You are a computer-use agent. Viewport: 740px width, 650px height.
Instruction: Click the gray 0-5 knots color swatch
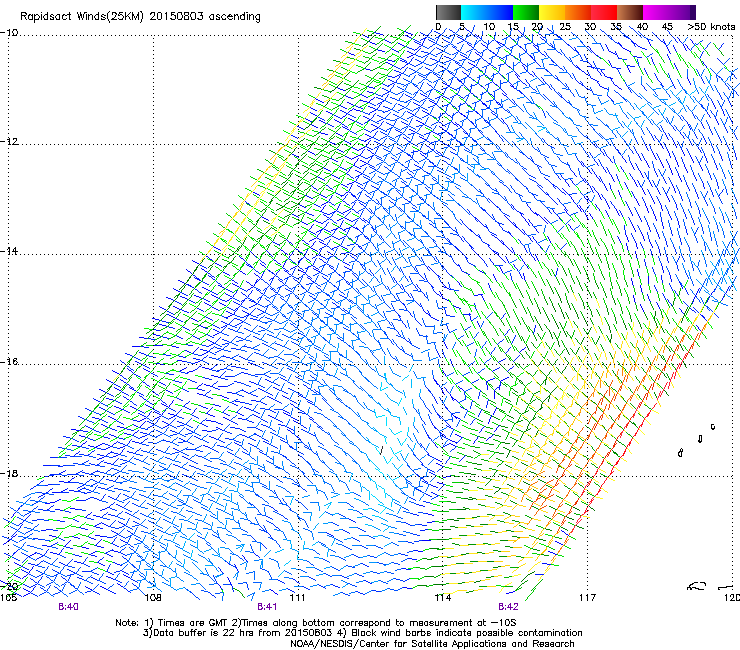(448, 12)
